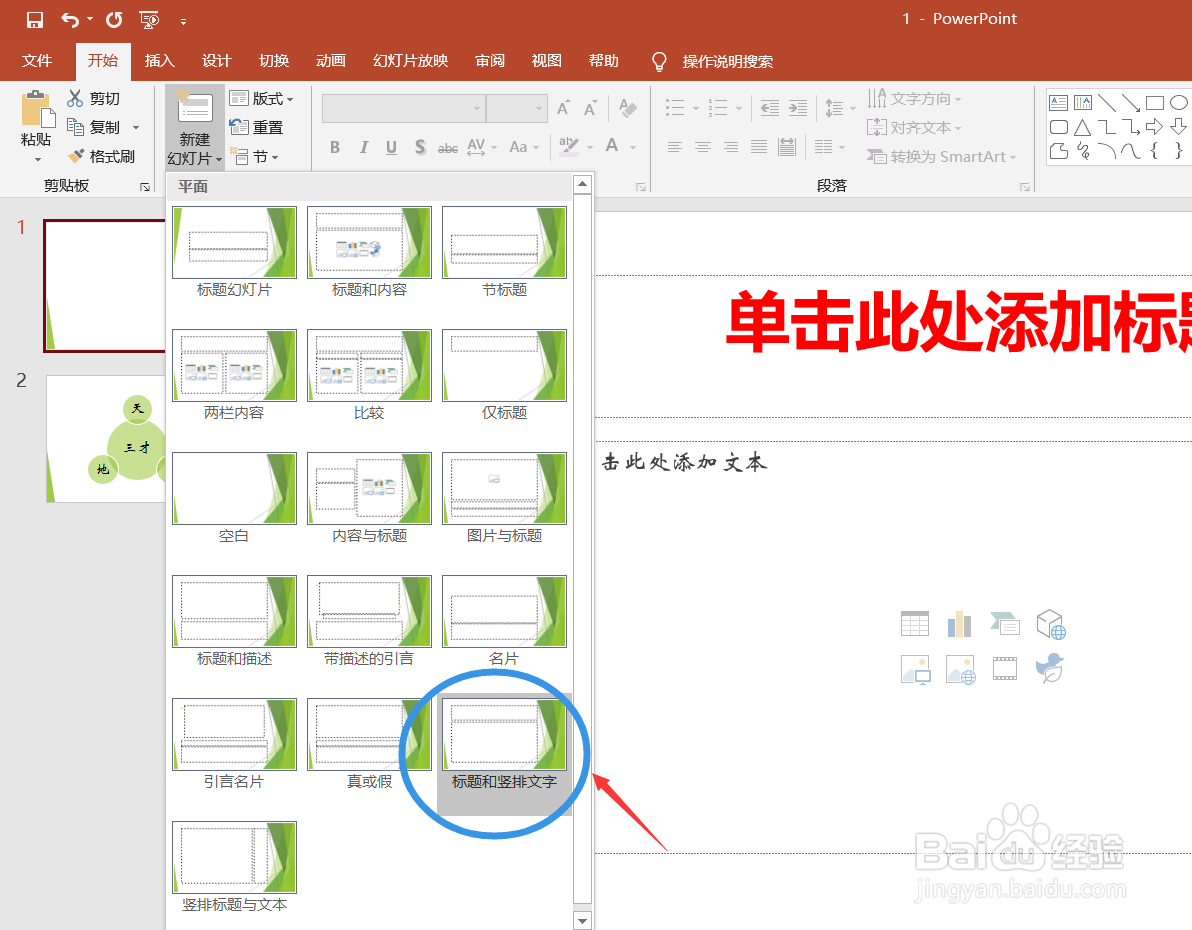Switch to the 幻灯片放映 tab
Viewport: 1192px width, 930px height.
pyautogui.click(x=411, y=61)
